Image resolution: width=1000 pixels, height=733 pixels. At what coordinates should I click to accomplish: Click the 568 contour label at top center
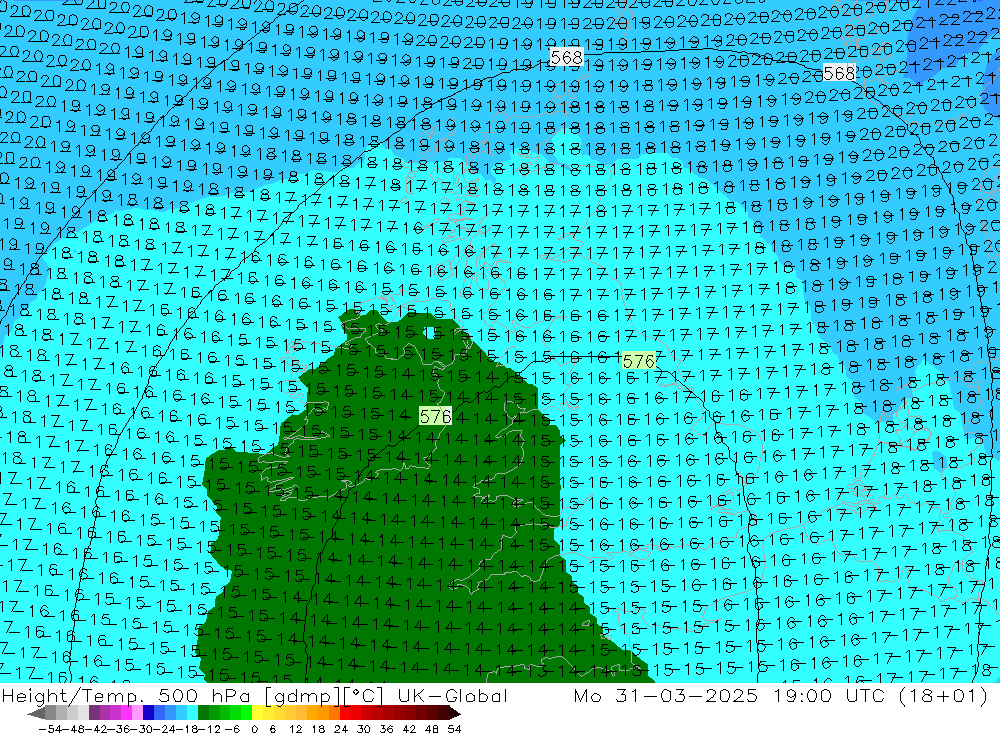pos(566,58)
